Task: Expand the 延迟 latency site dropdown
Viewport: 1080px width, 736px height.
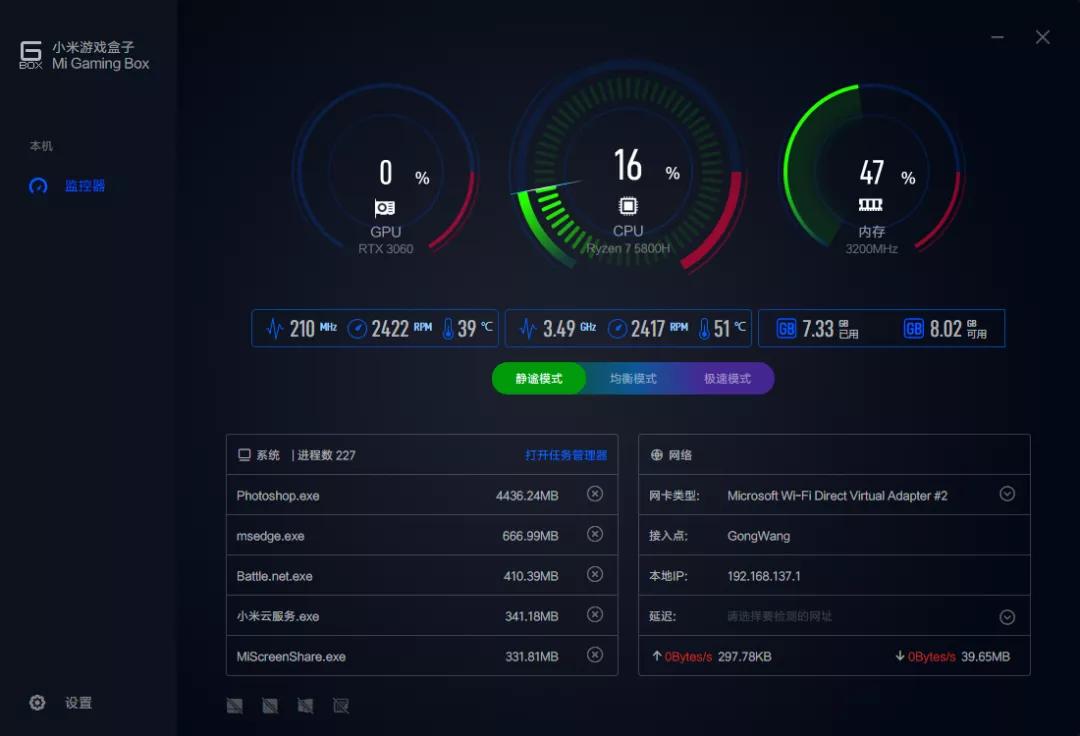Action: point(1007,617)
